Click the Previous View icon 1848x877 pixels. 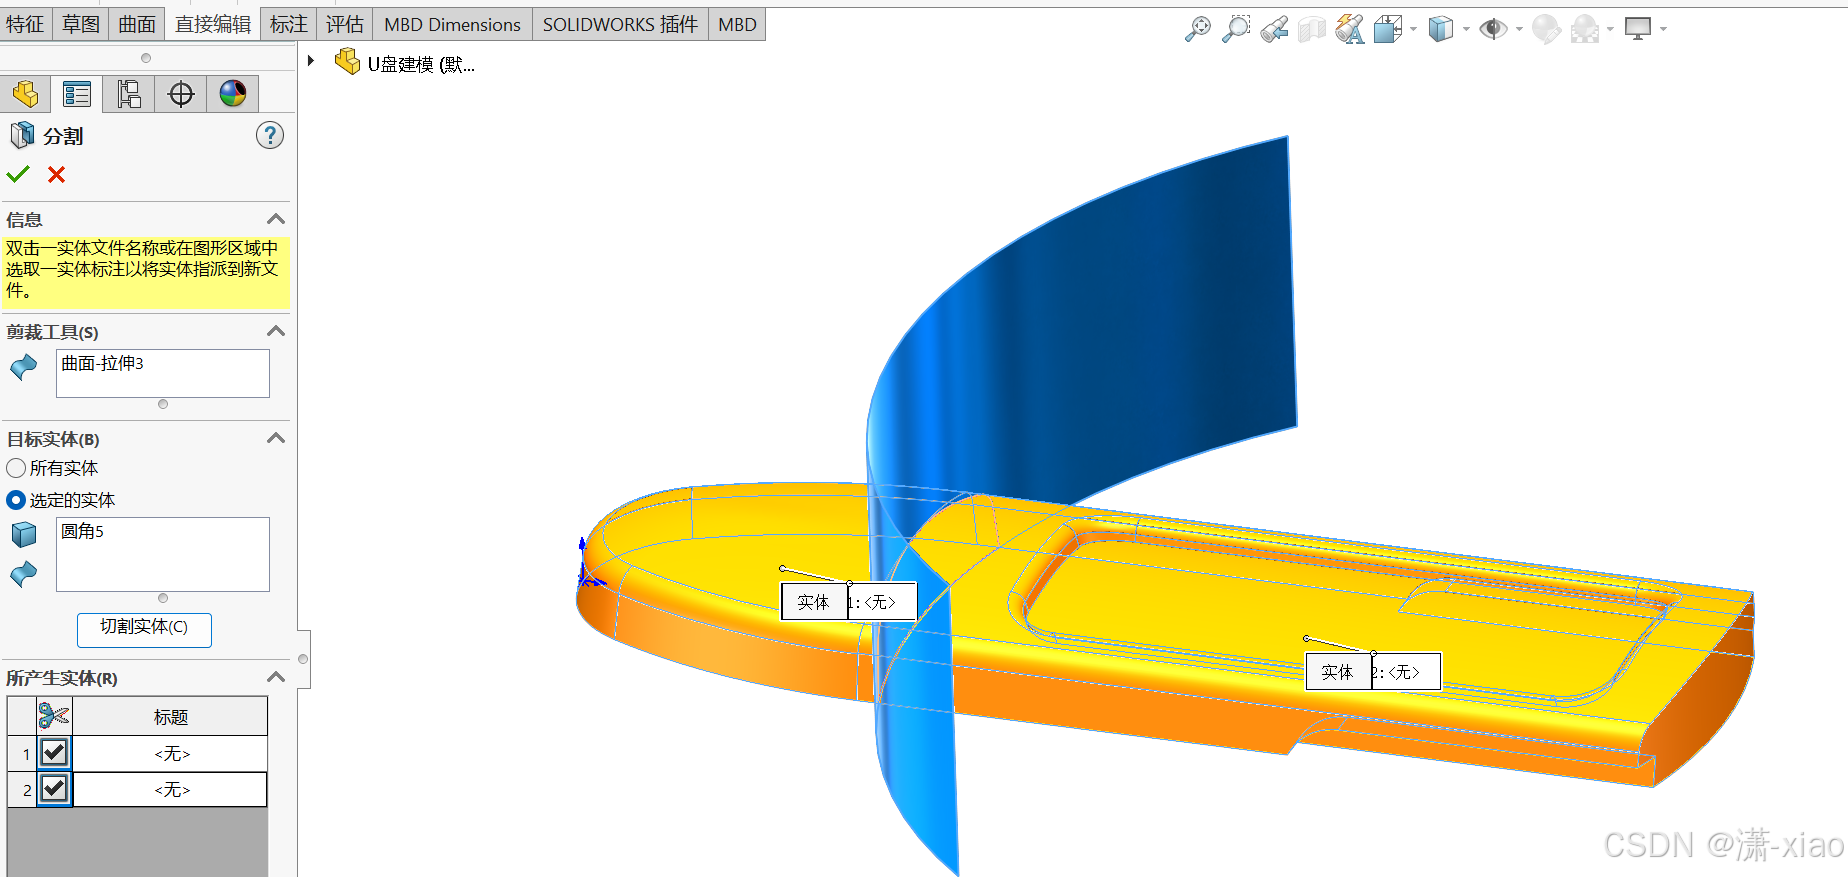click(1274, 29)
